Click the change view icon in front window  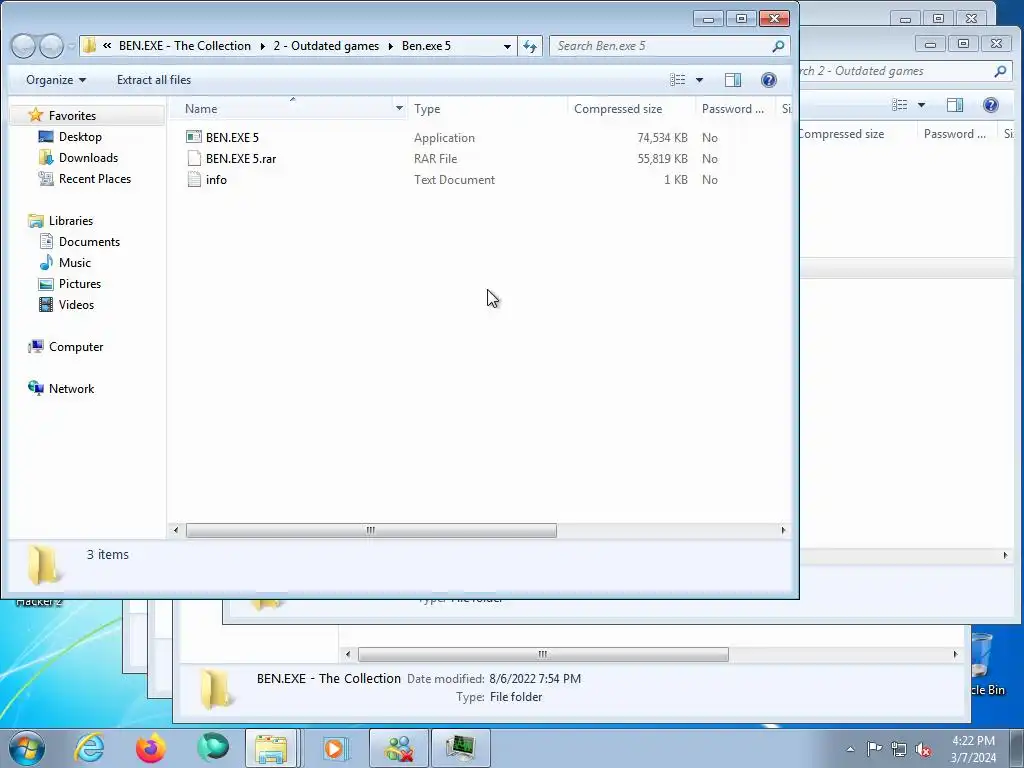click(x=678, y=80)
